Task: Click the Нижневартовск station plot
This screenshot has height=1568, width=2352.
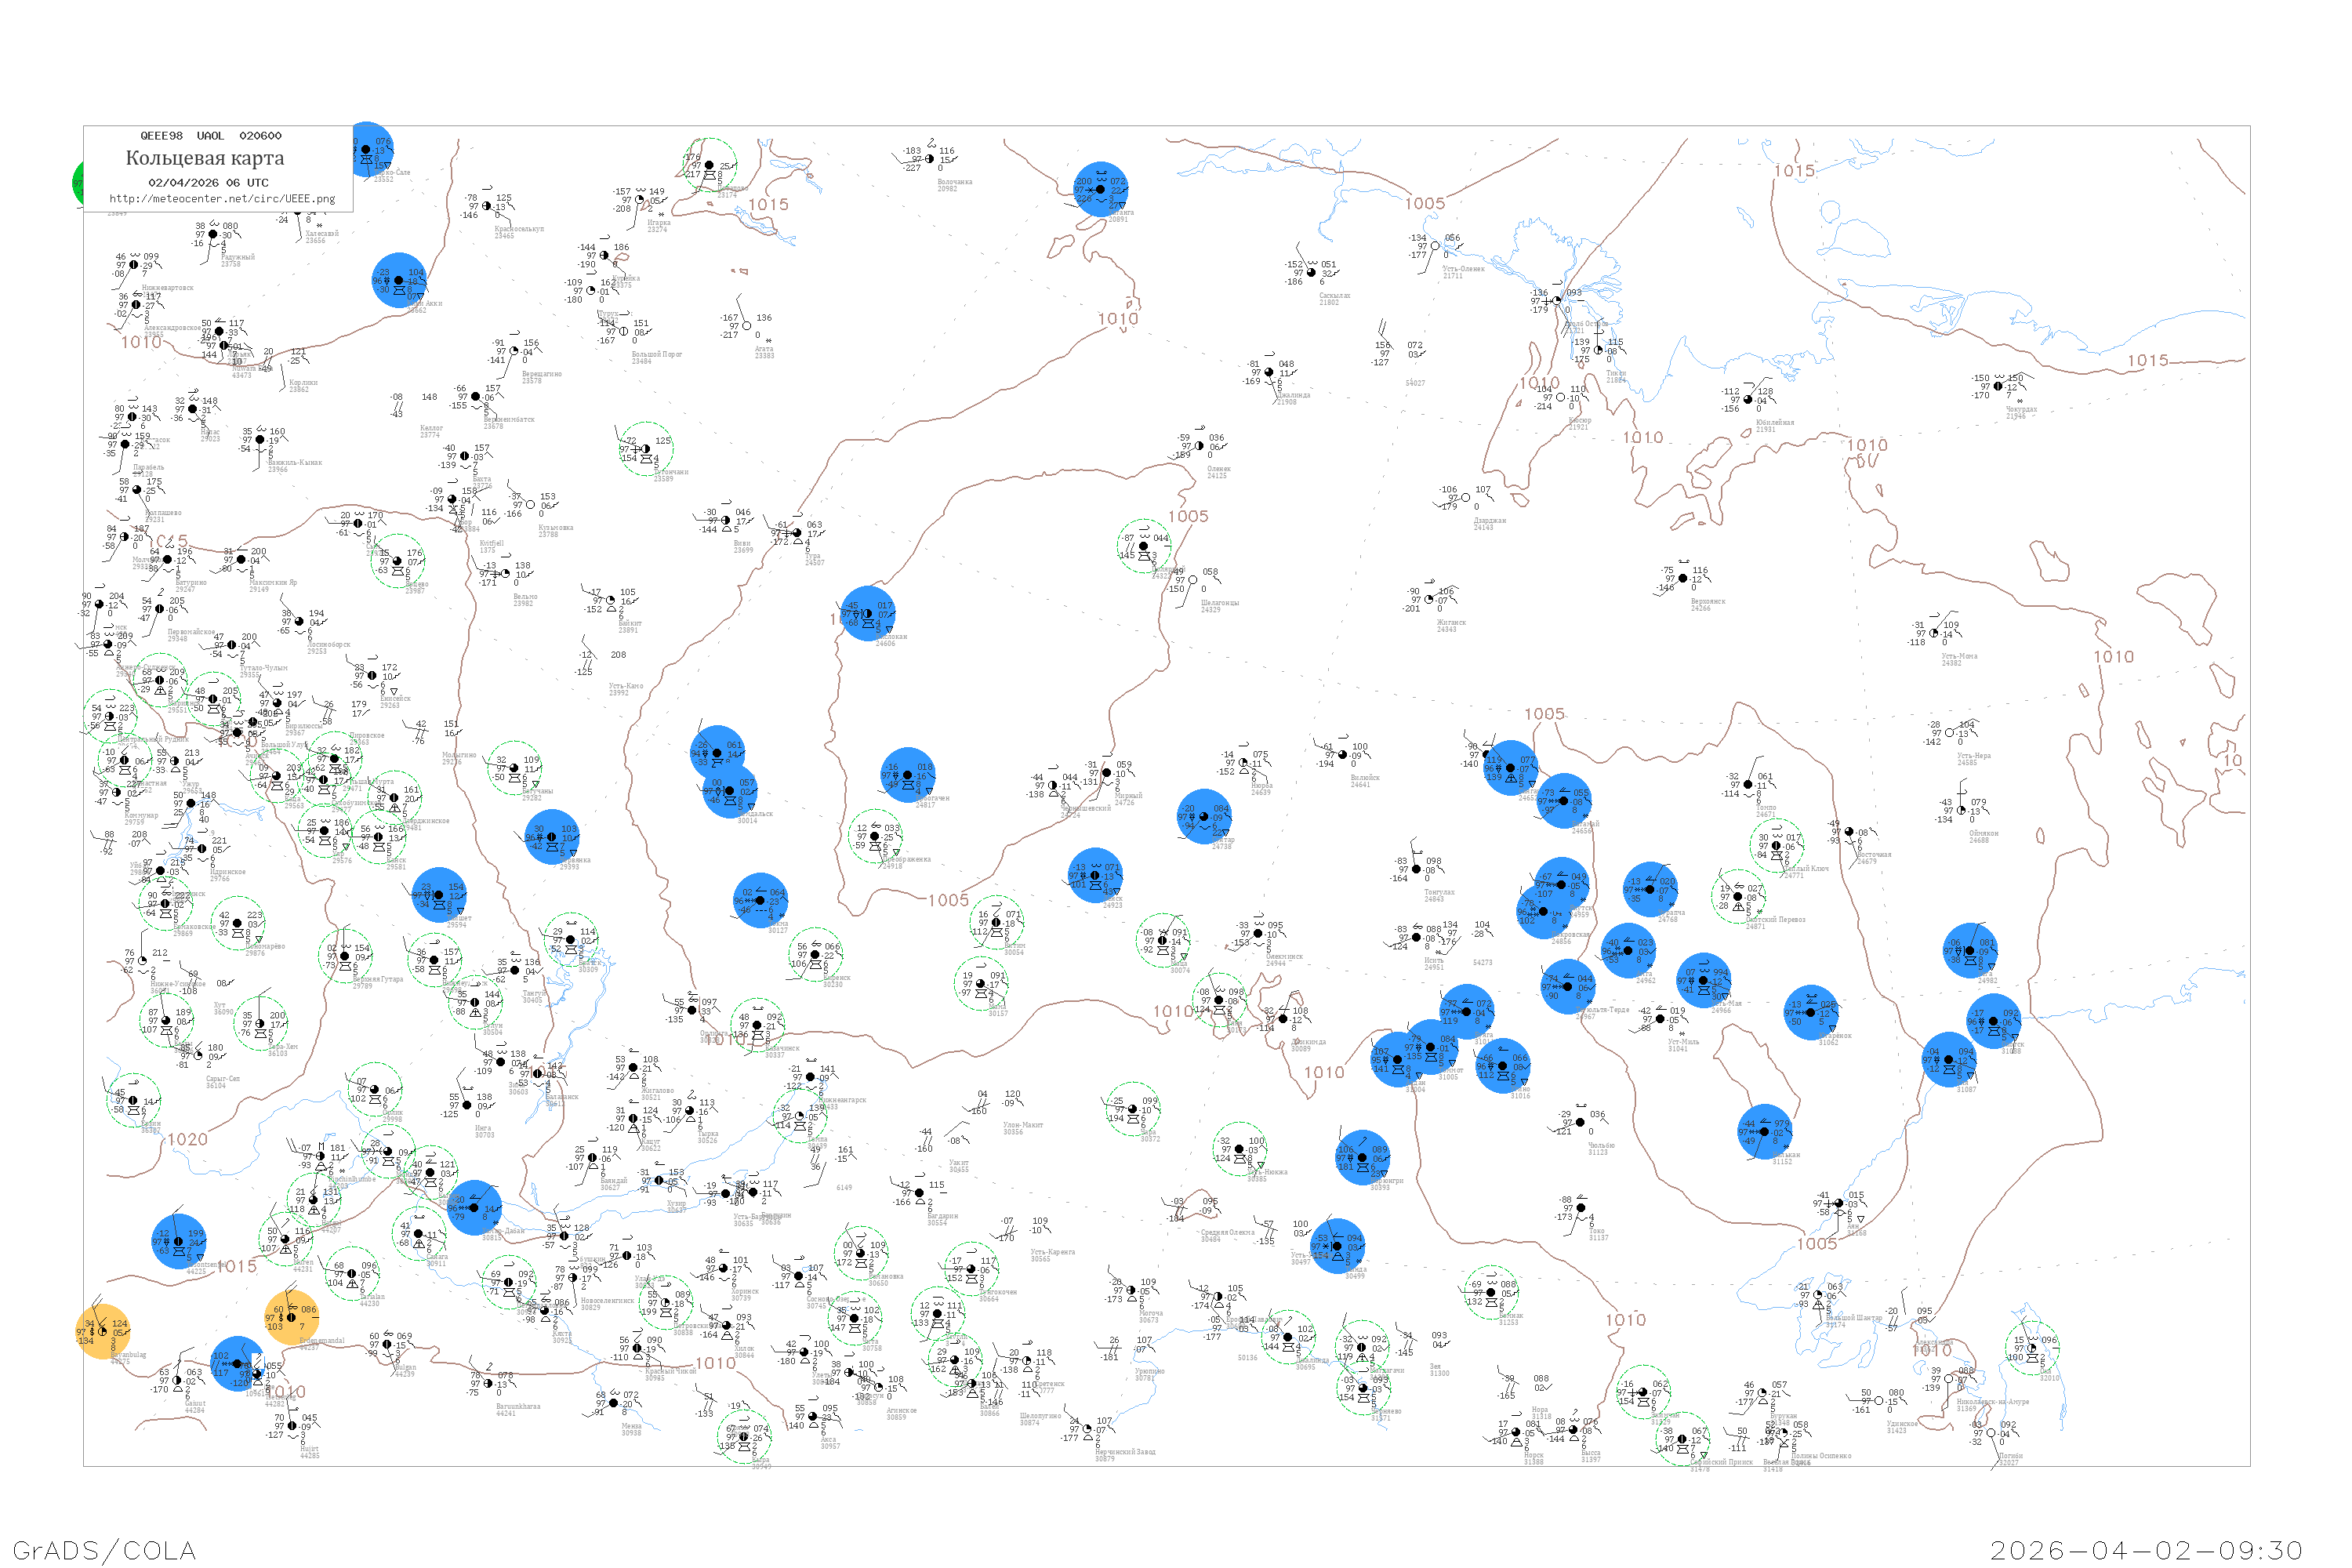Action: pos(134,265)
